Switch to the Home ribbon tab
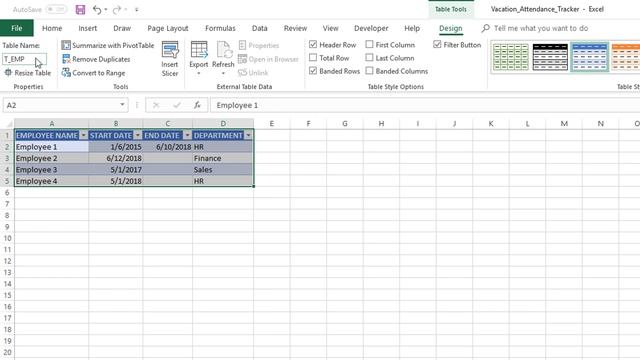 click(52, 28)
